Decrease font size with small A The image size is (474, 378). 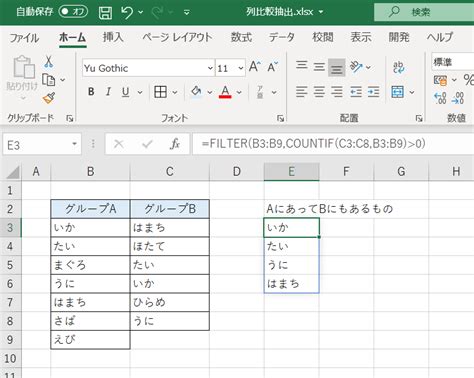click(x=273, y=67)
